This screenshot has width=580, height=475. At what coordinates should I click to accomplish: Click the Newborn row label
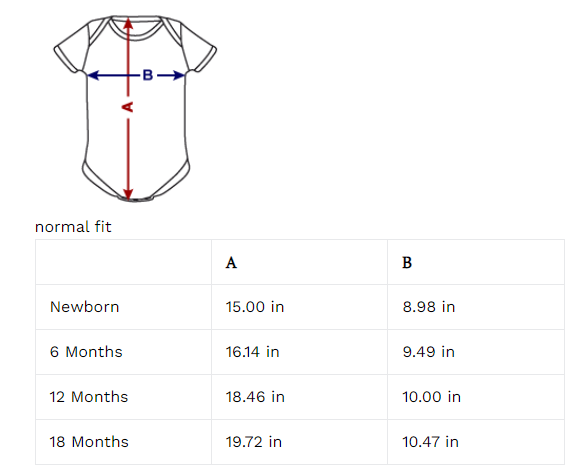tap(84, 307)
